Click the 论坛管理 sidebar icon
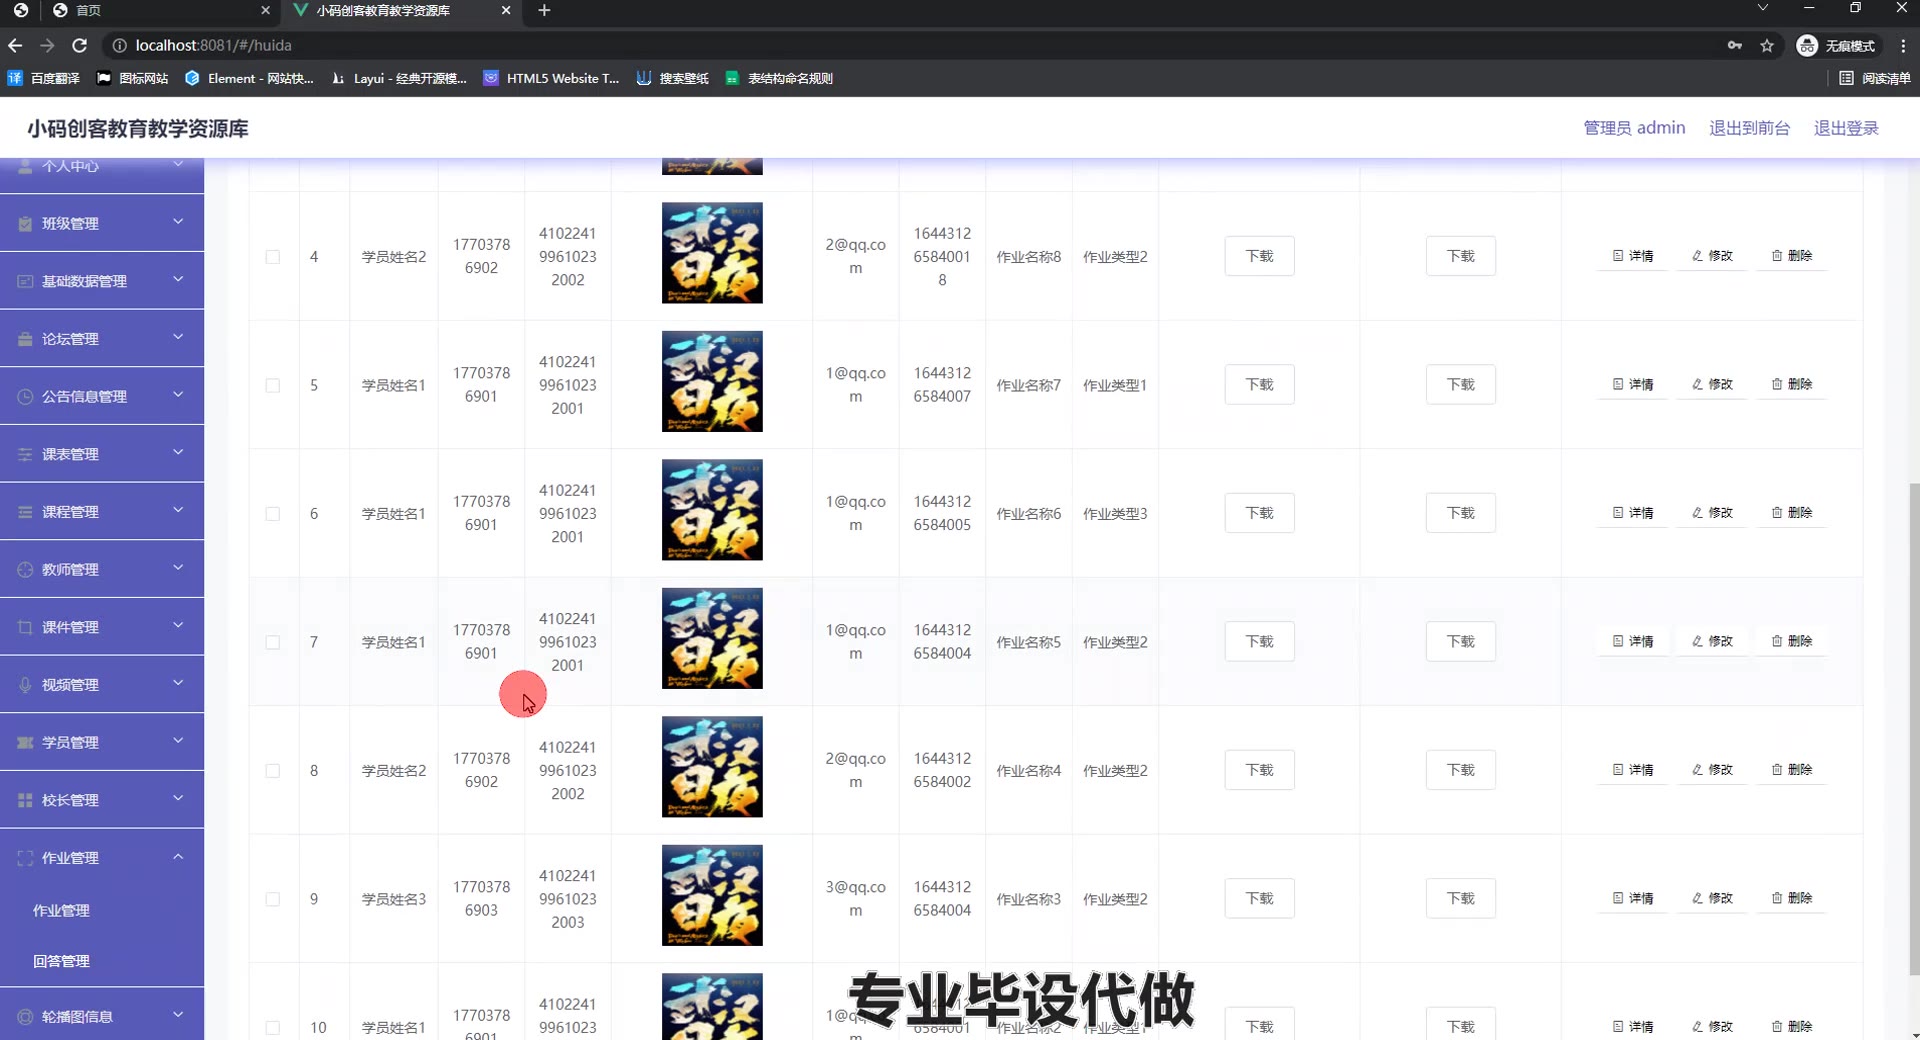 click(x=25, y=339)
